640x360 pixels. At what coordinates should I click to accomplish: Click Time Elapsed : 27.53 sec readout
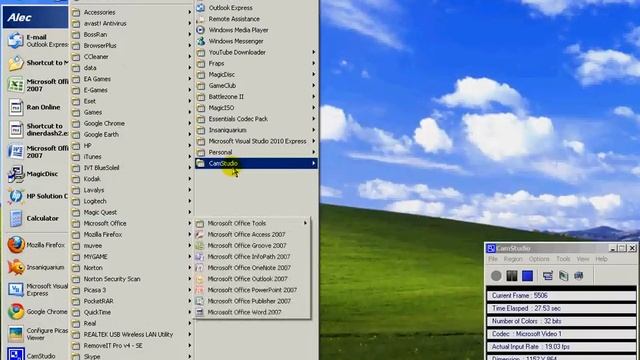(561, 308)
